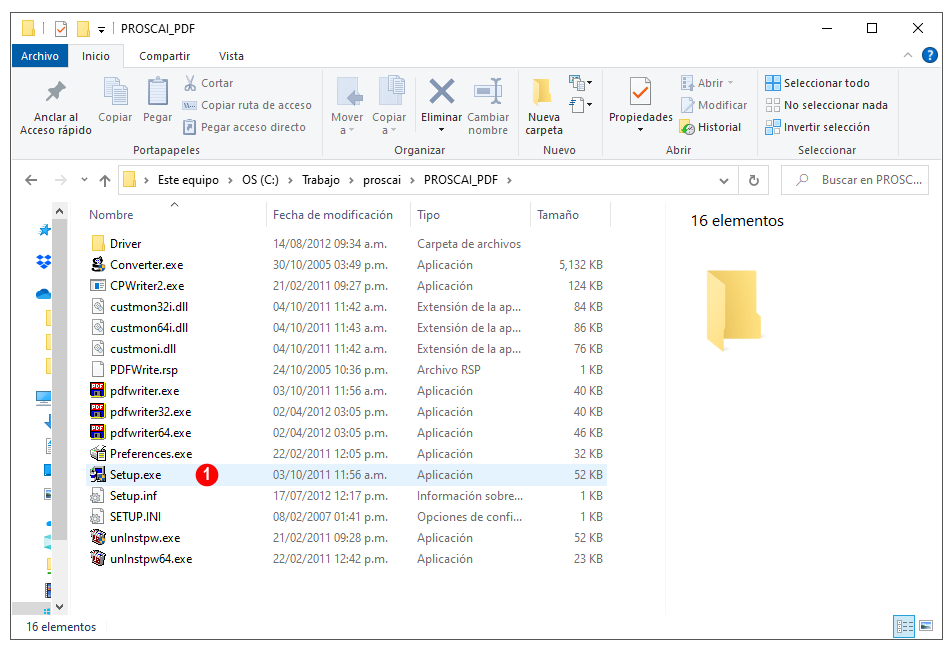Click the Quick access star in sidebar
Screen dimensions: 950x647
[44, 230]
